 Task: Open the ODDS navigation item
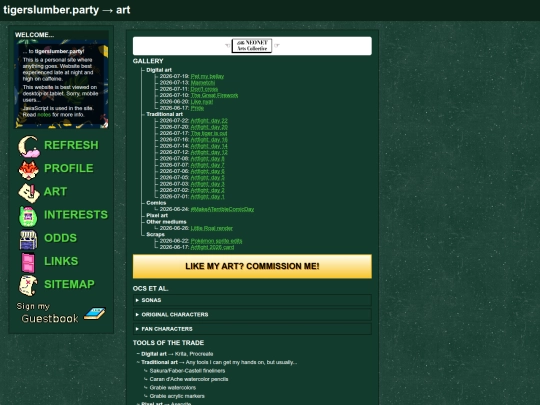(61, 238)
